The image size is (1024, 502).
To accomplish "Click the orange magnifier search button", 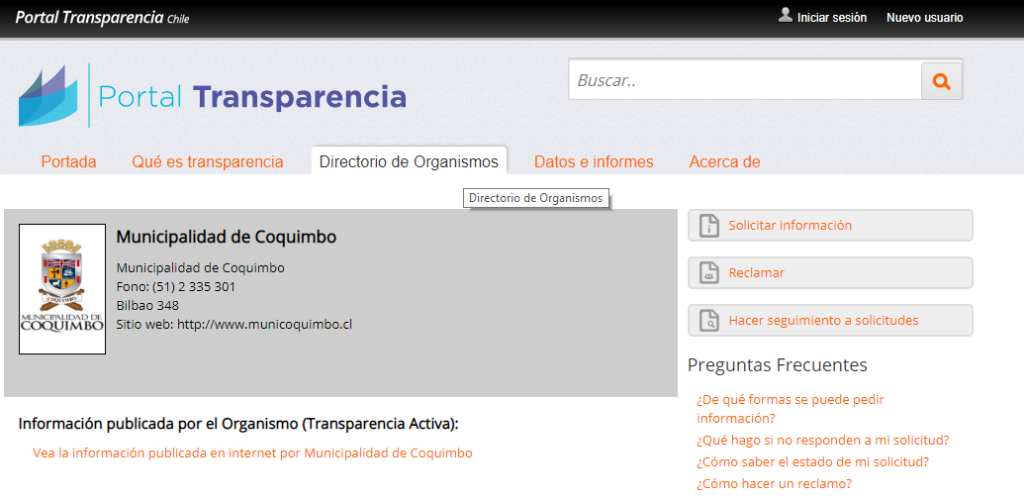I will [x=942, y=82].
